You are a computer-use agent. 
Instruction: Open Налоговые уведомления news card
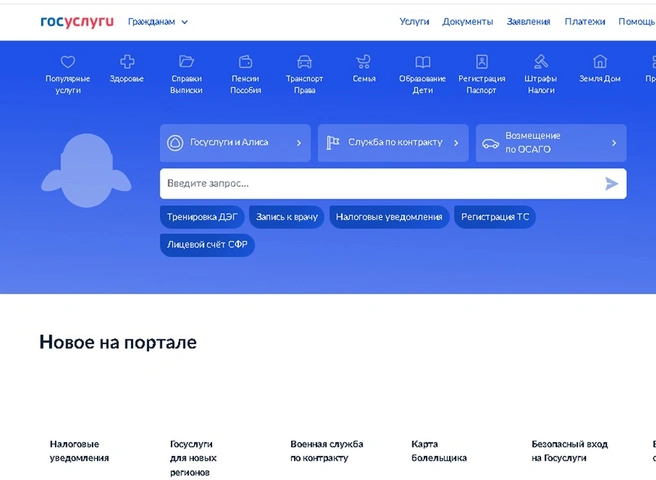[79, 451]
